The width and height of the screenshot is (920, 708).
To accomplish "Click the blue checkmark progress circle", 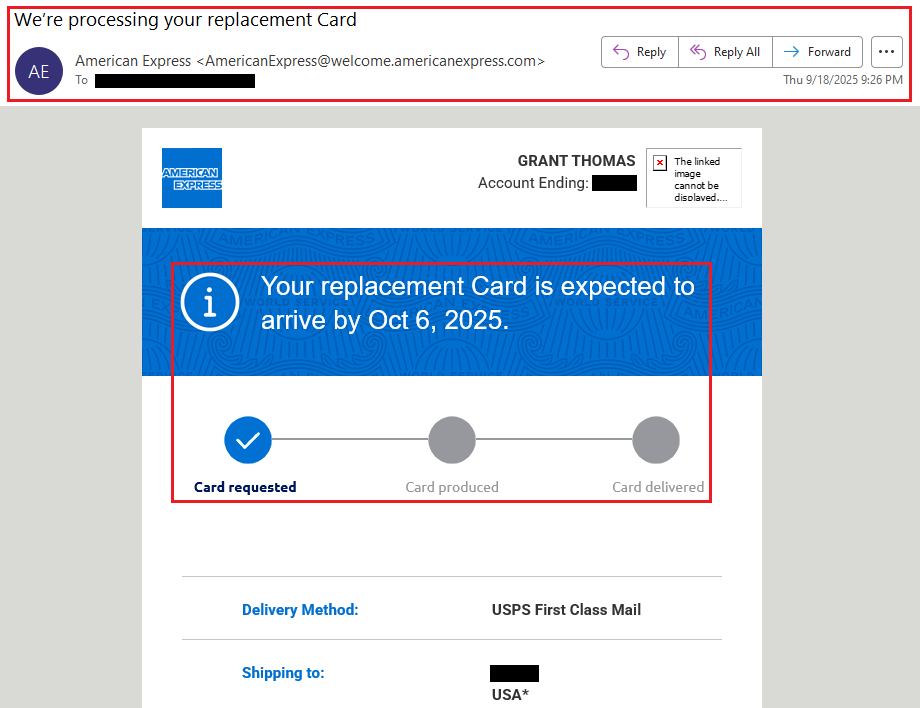I will coord(248,439).
